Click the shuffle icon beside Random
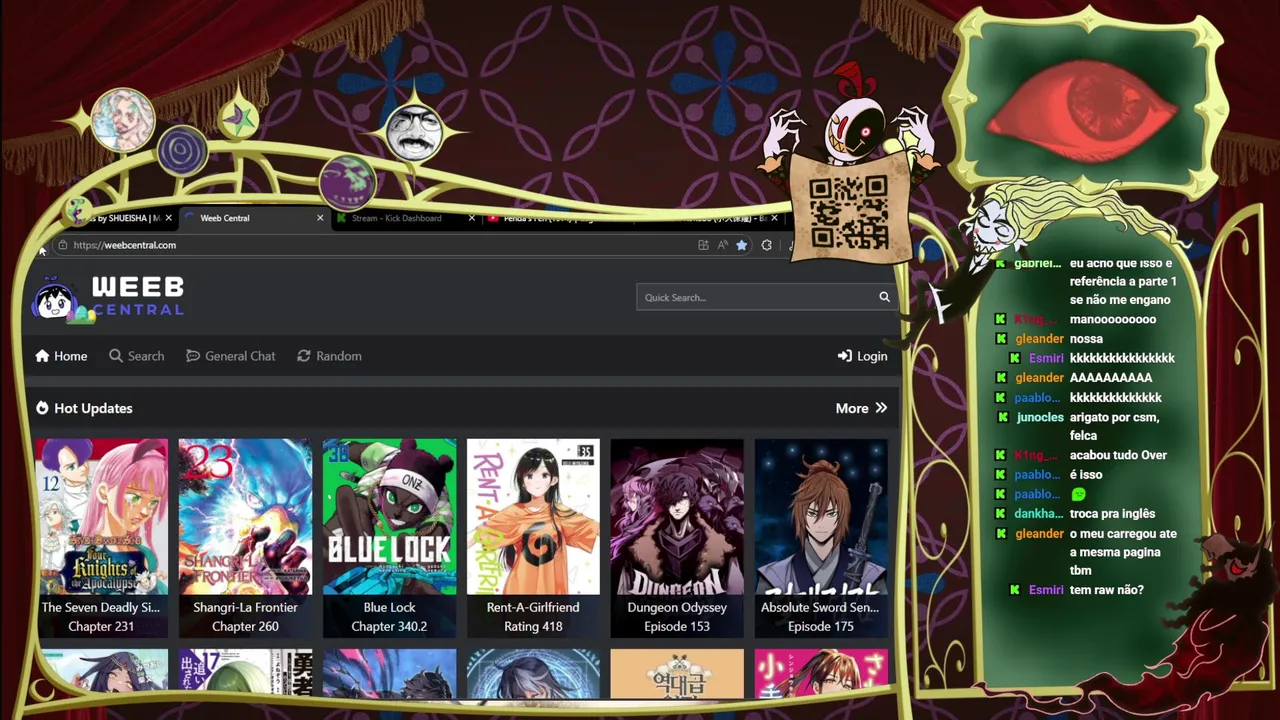This screenshot has width=1280, height=720. click(304, 356)
